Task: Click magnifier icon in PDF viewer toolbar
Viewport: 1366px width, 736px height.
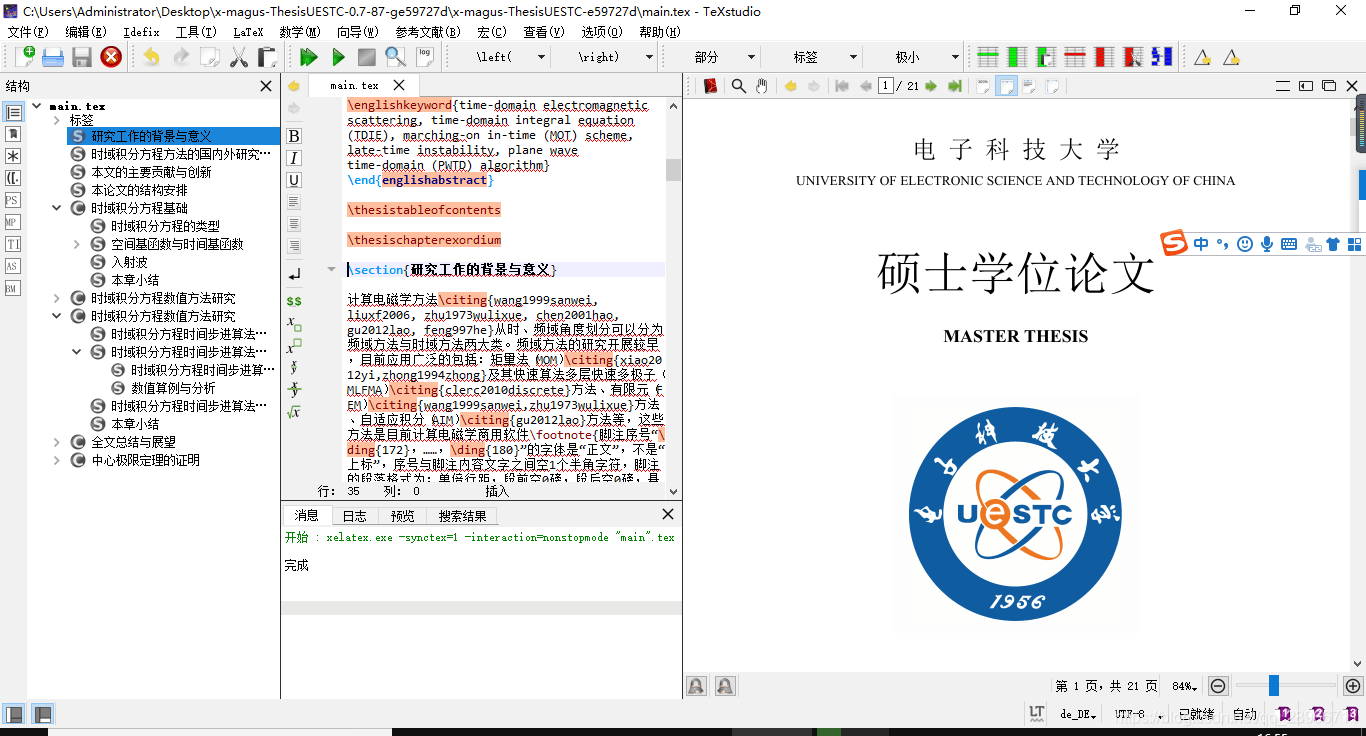Action: [x=738, y=86]
